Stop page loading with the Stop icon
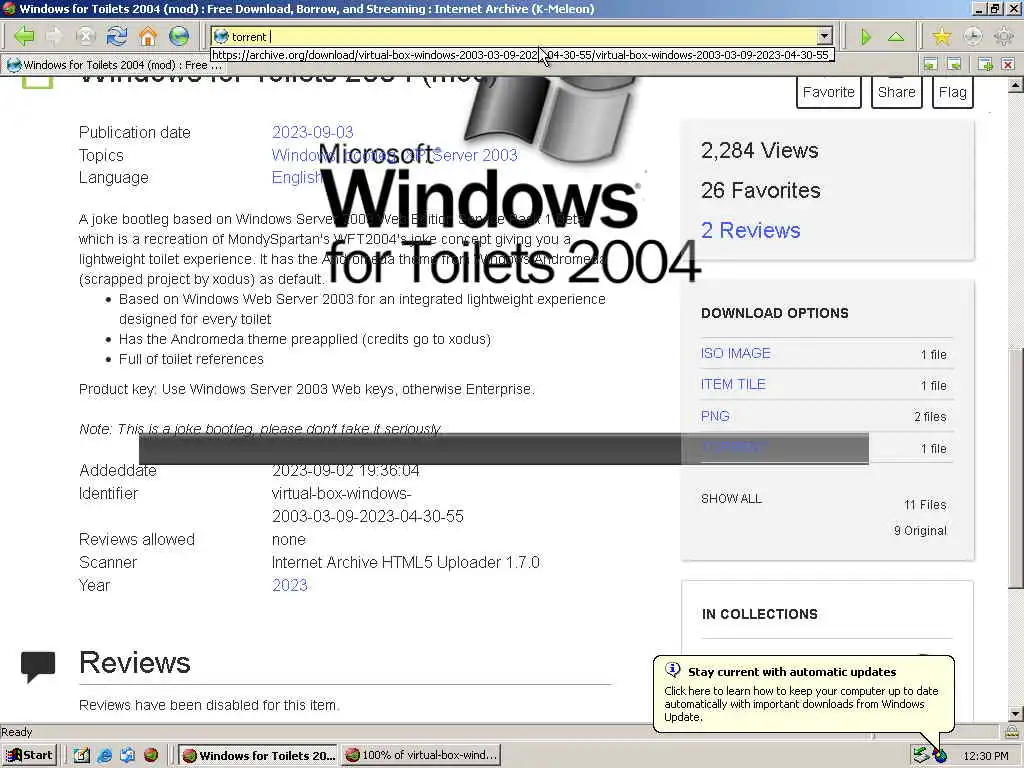 click(x=85, y=36)
